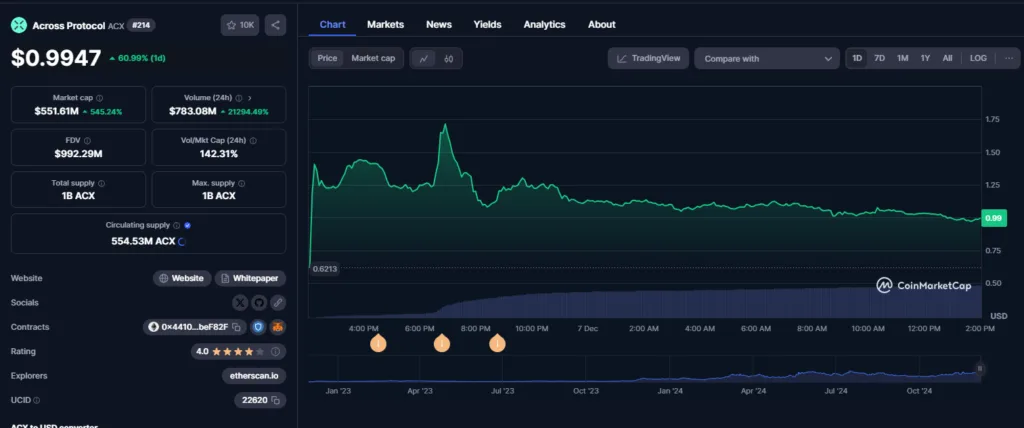This screenshot has width=1024, height=428.
Task: Click the chain link icon in Socials
Action: pyautogui.click(x=278, y=303)
